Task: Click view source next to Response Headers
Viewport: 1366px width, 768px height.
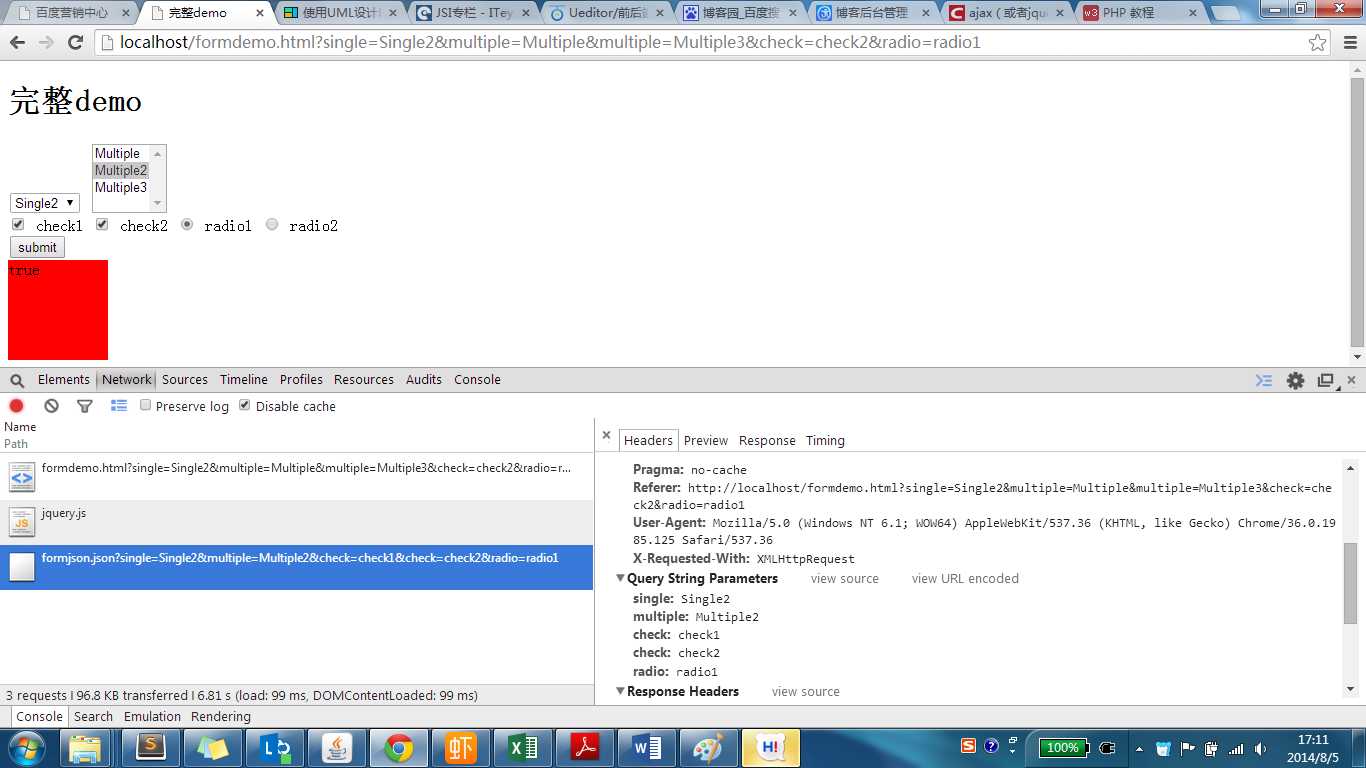Action: [806, 692]
